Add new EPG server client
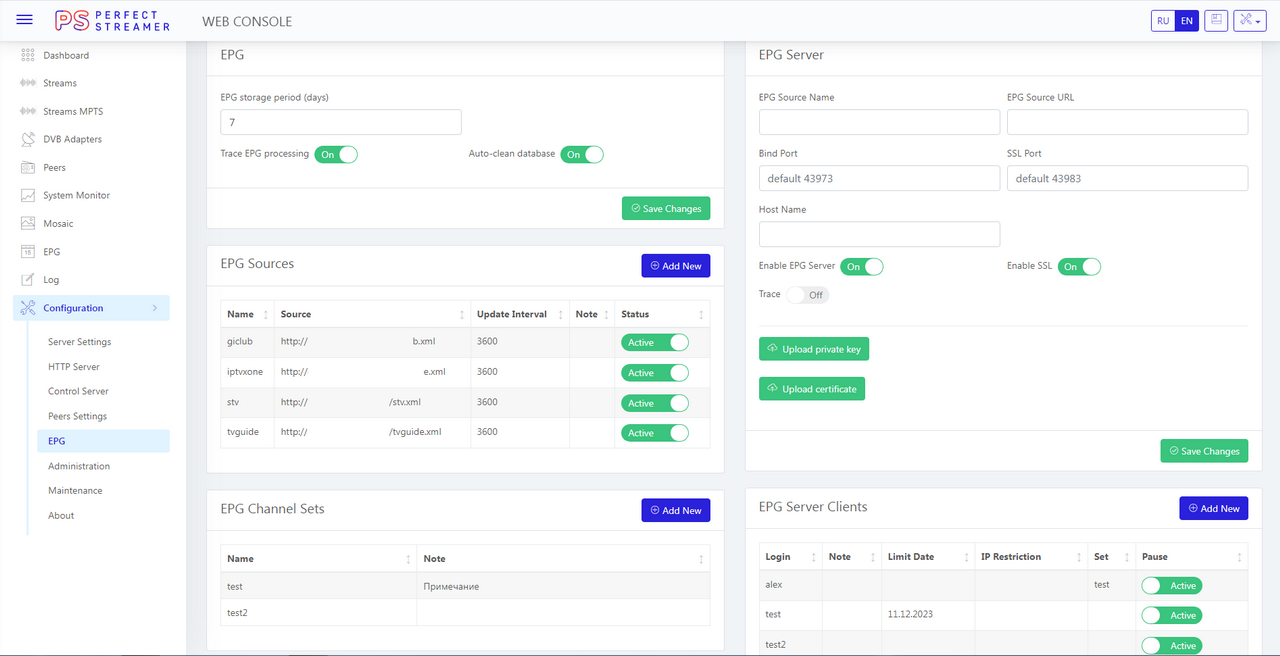This screenshot has height=656, width=1280. tap(1214, 508)
